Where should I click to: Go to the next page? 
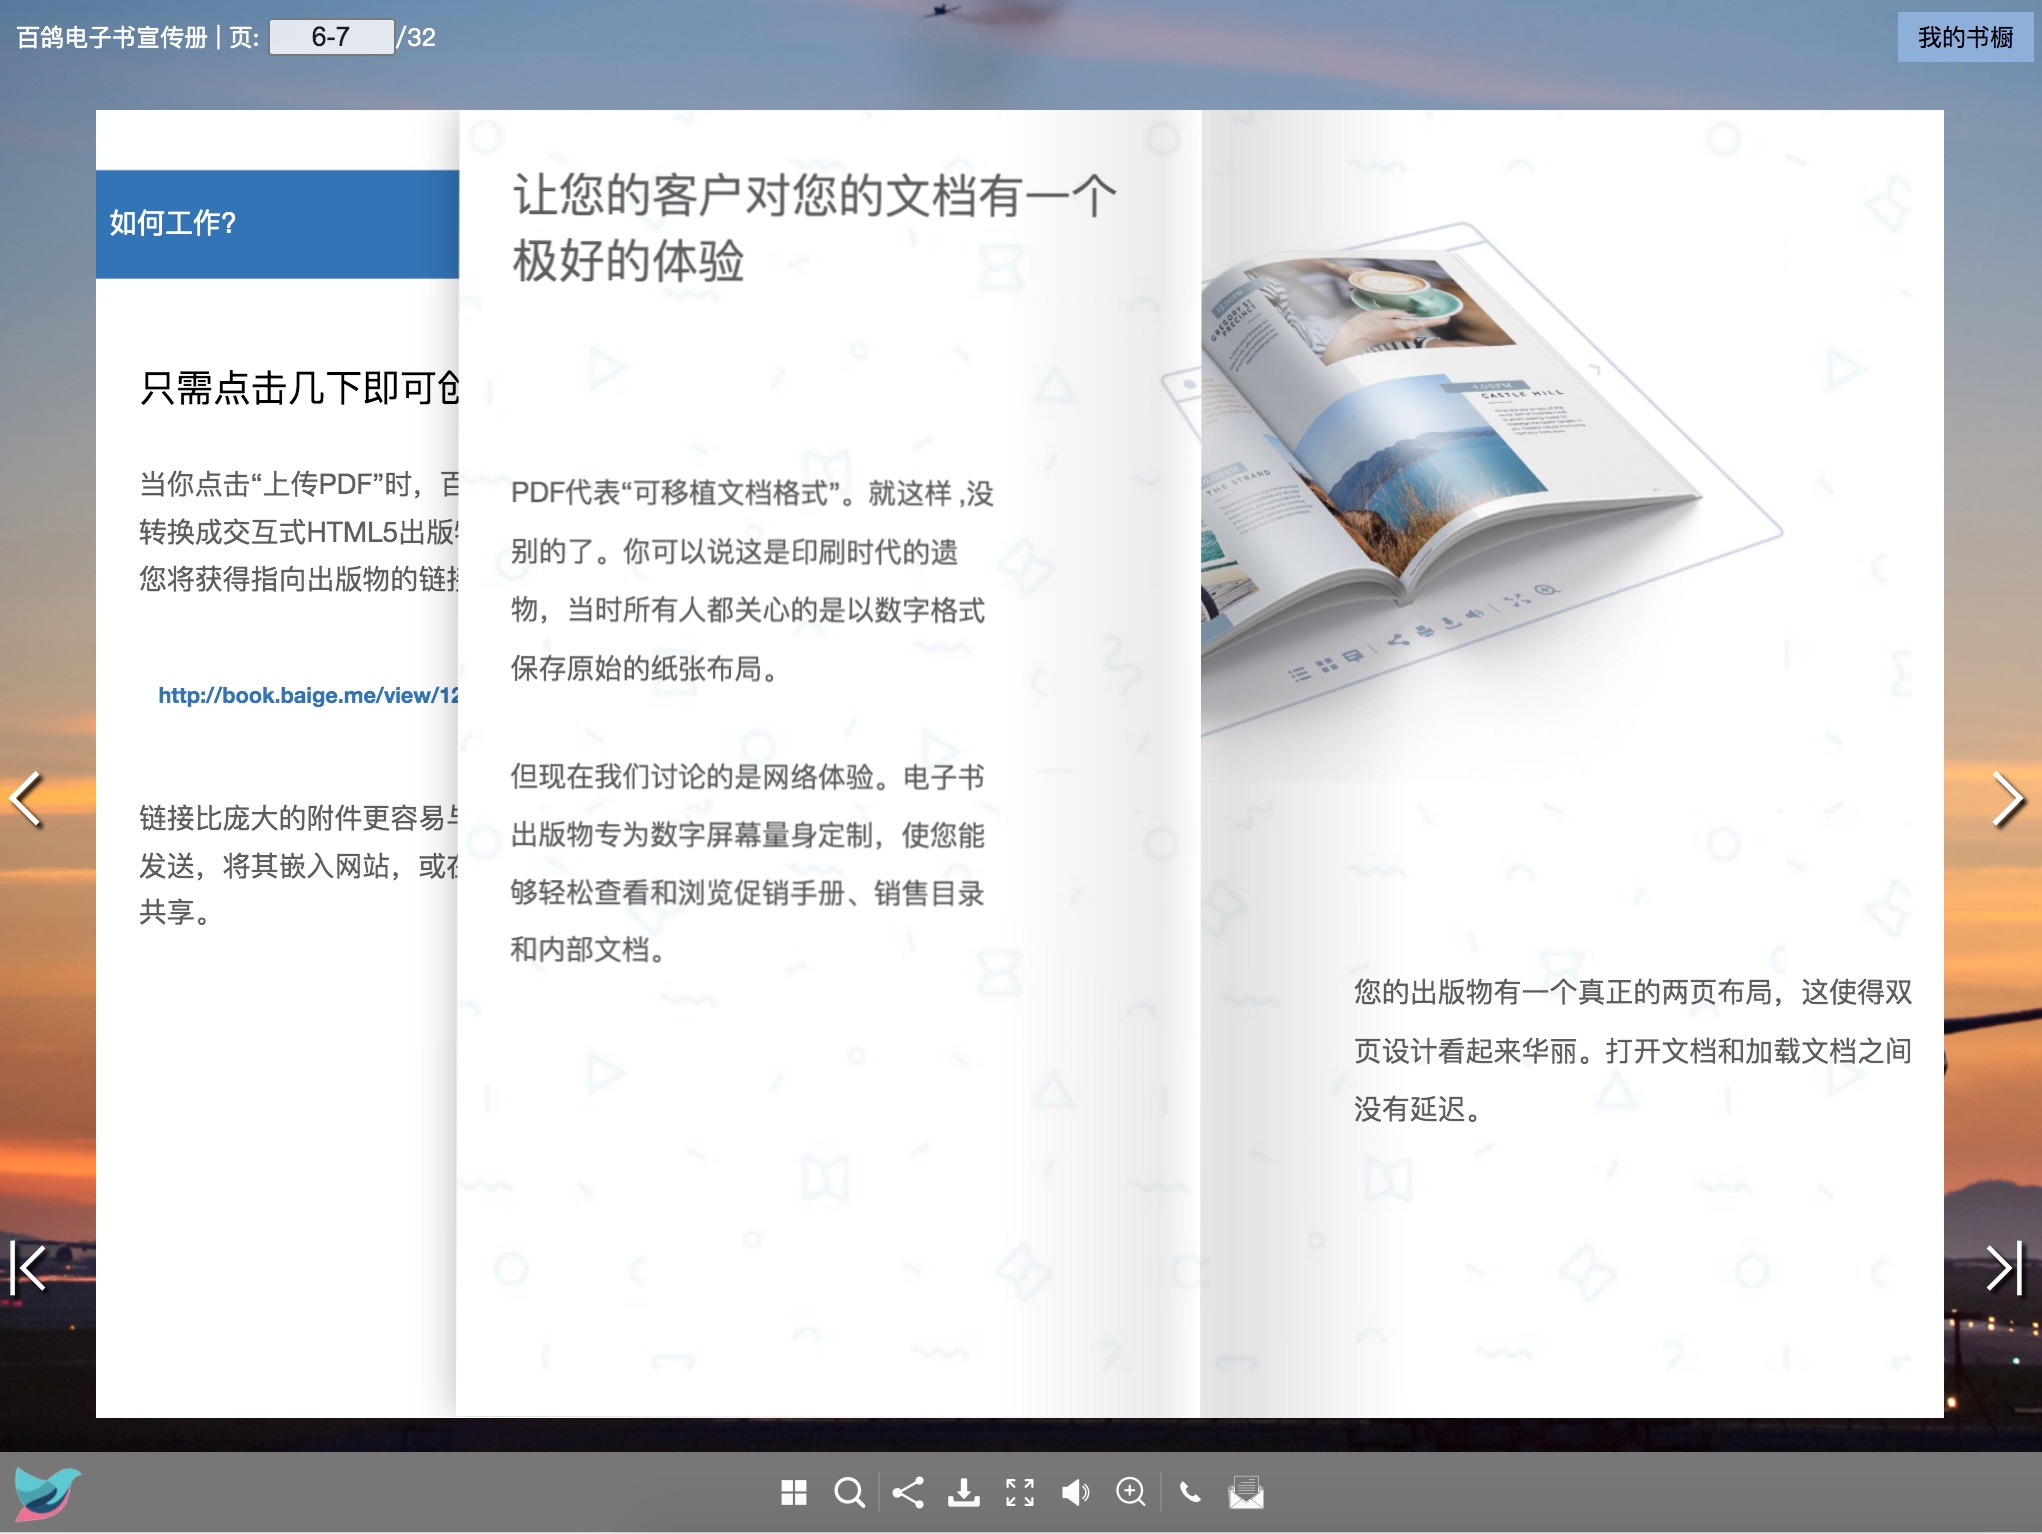coord(2007,799)
